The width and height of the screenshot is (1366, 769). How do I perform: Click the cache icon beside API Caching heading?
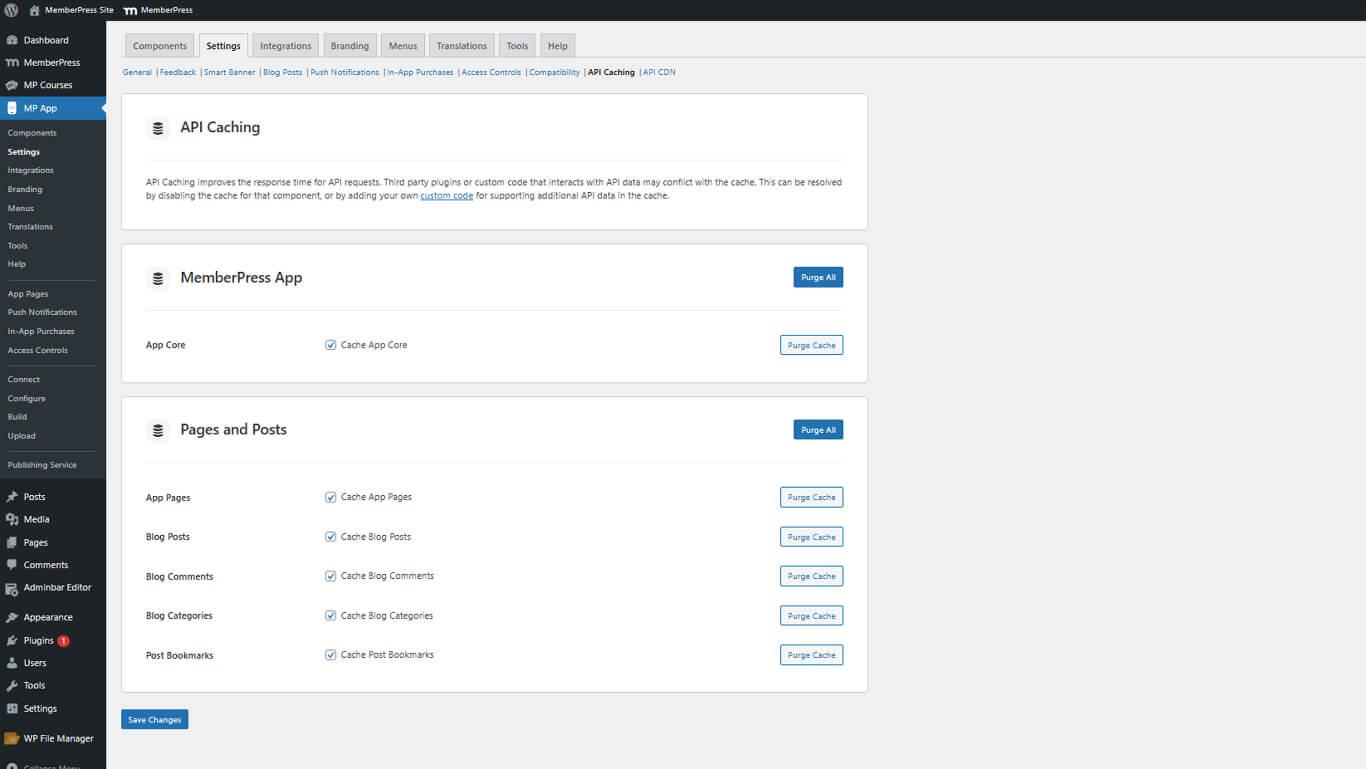(157, 128)
